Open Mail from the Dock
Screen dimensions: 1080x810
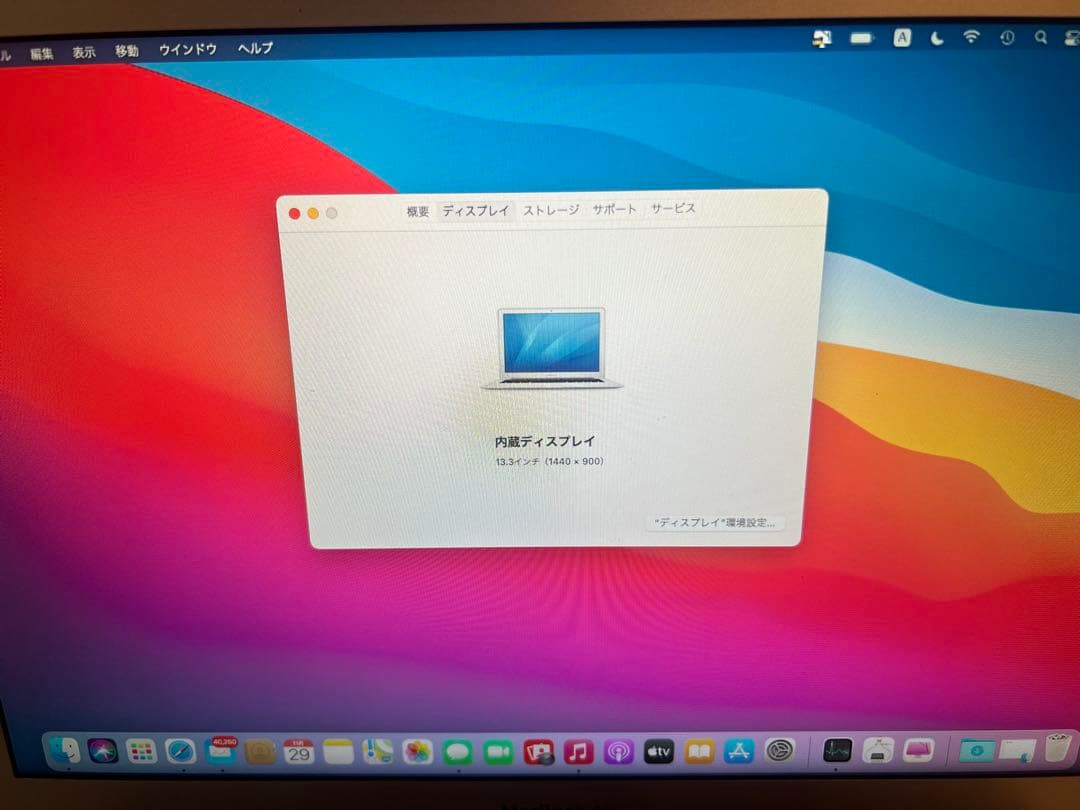click(220, 752)
